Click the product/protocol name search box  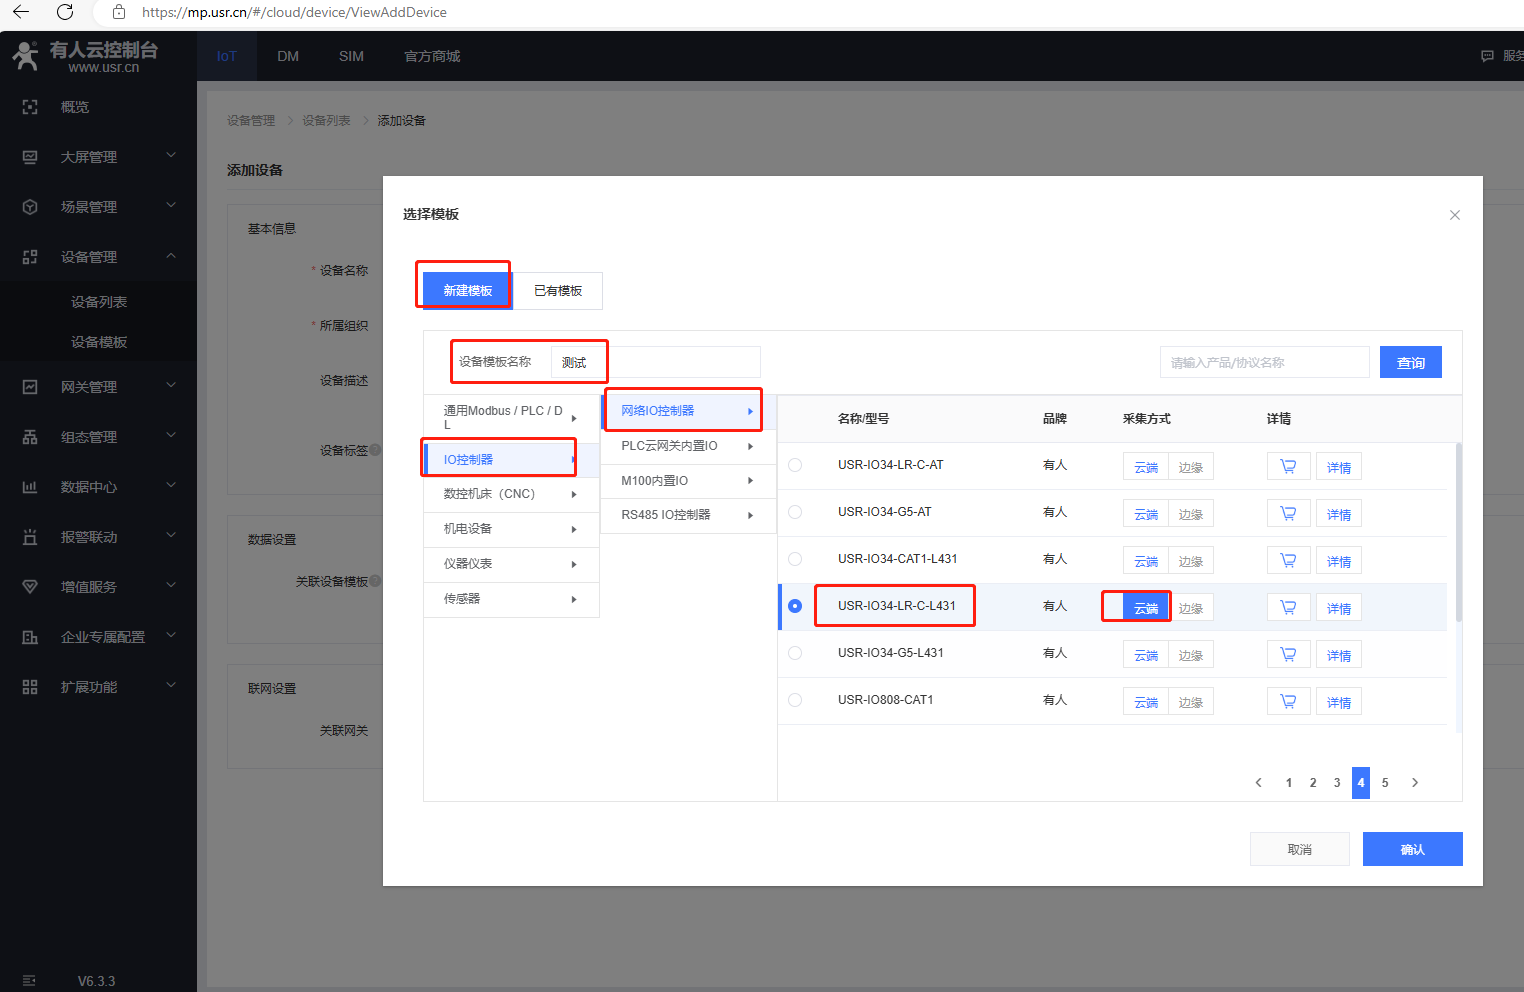(x=1265, y=362)
